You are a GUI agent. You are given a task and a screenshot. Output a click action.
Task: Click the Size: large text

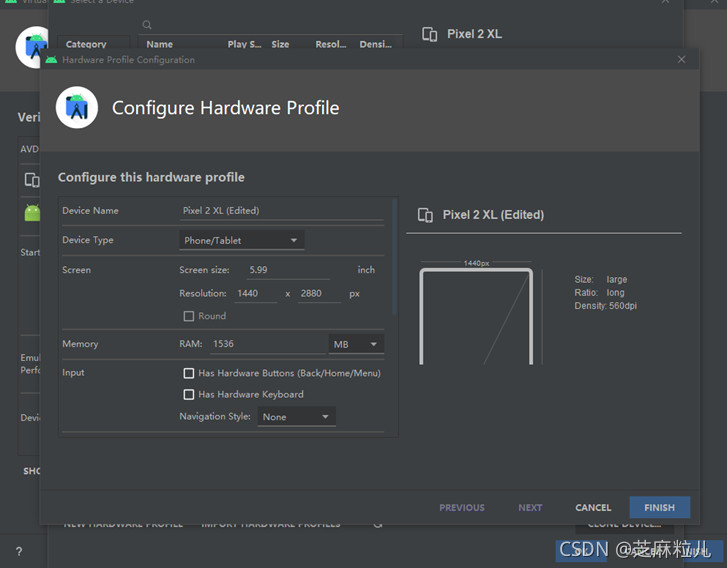click(x=600, y=279)
